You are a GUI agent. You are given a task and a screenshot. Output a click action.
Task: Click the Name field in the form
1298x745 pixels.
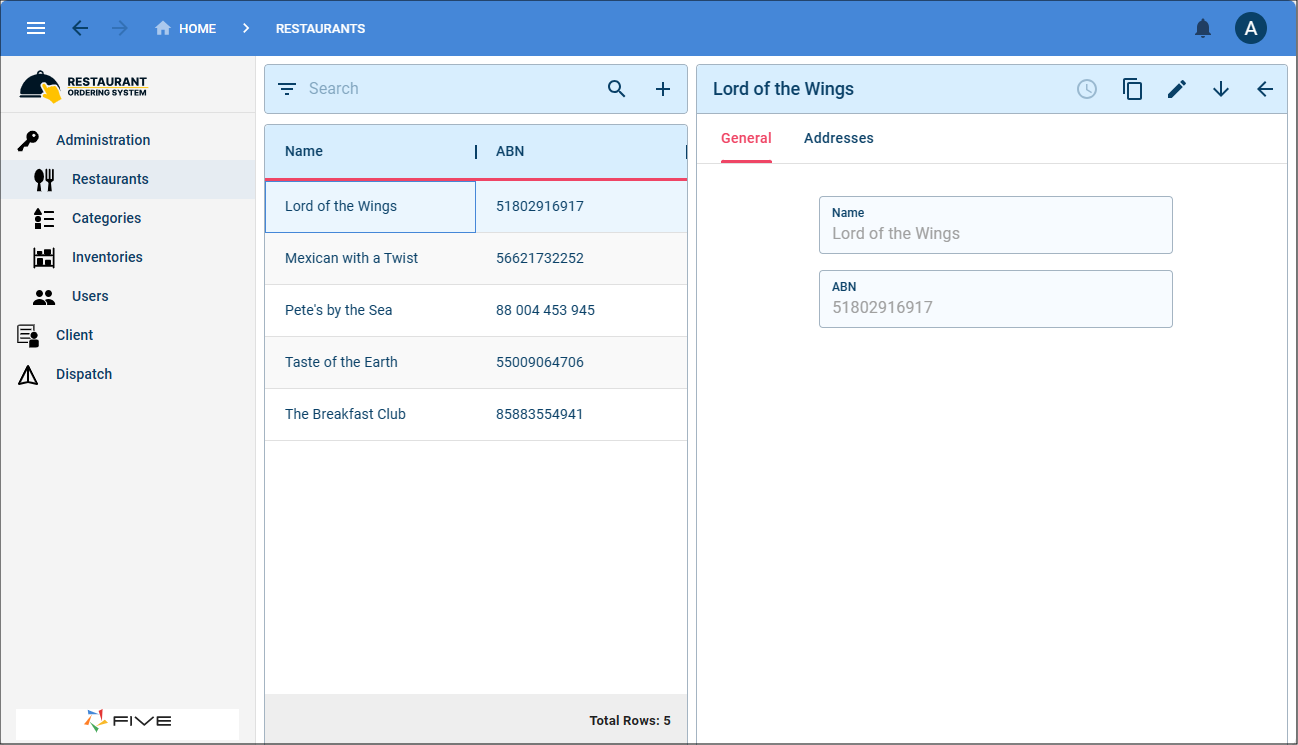pyautogui.click(x=995, y=225)
